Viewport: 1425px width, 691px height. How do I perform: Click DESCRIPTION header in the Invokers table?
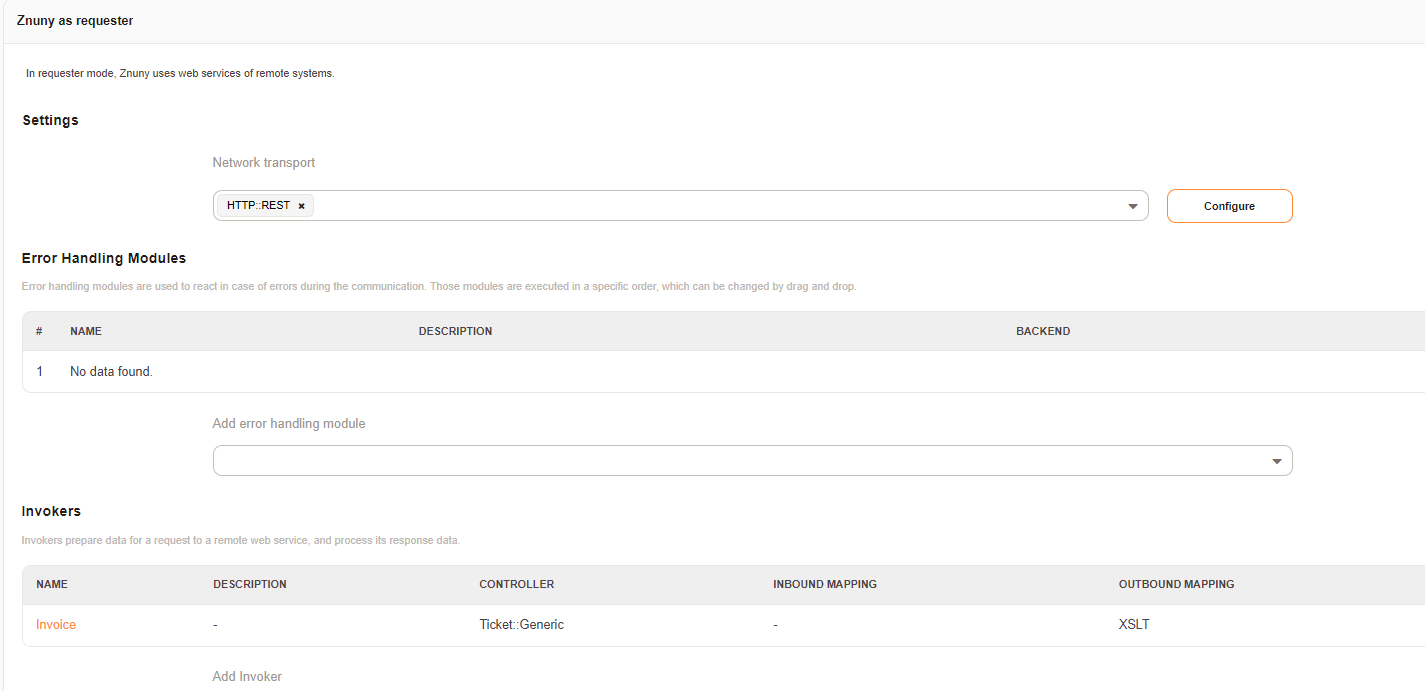tap(250, 584)
